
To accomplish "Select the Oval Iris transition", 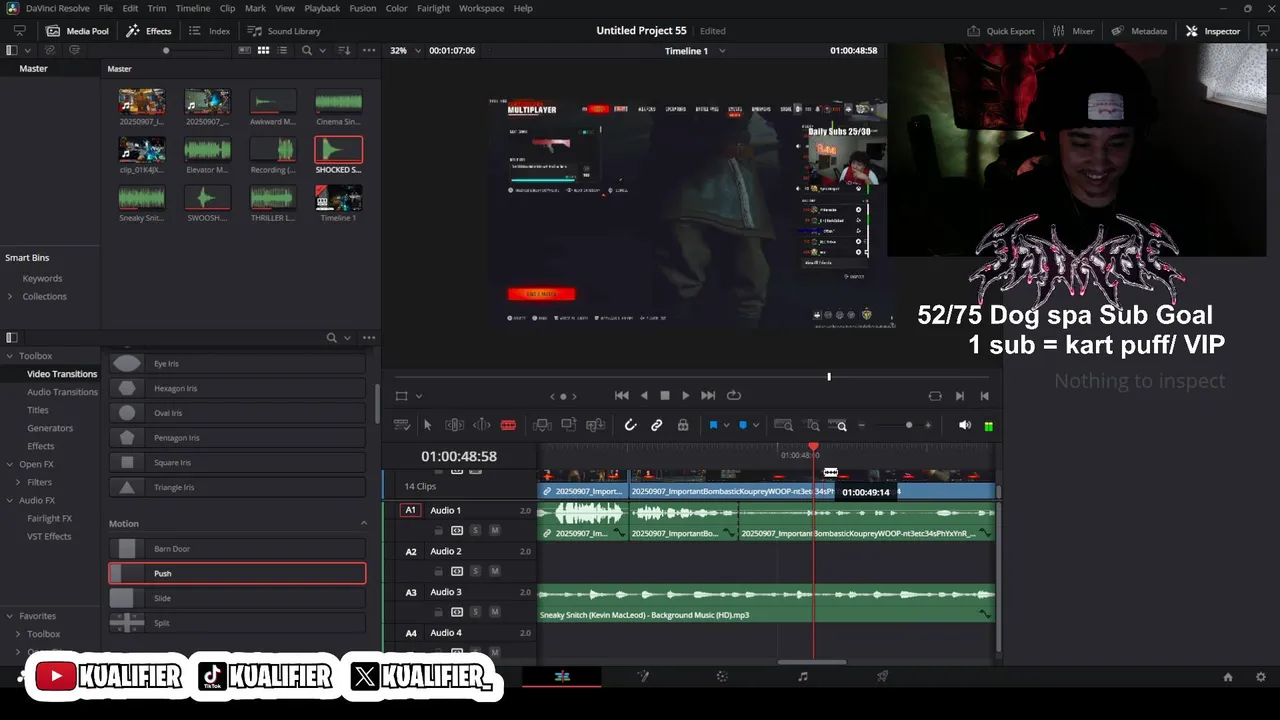I will (x=237, y=412).
